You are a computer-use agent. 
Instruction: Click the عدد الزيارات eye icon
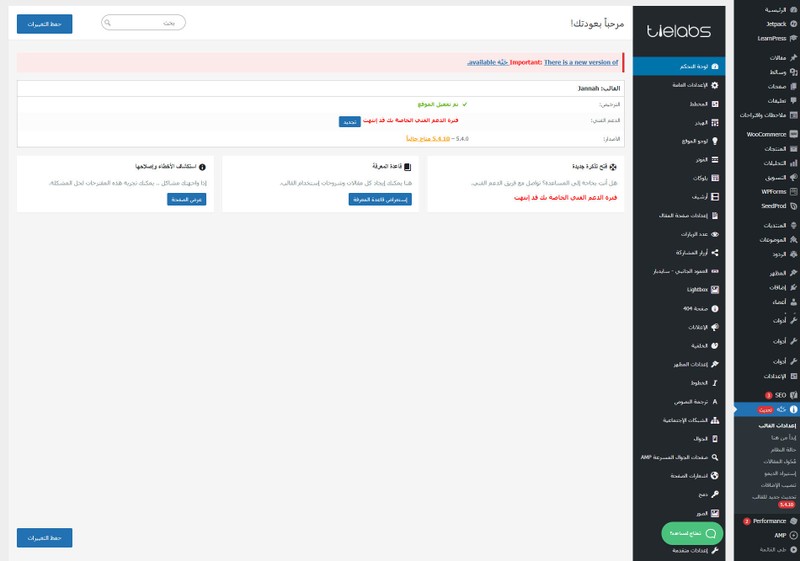pyautogui.click(x=715, y=234)
